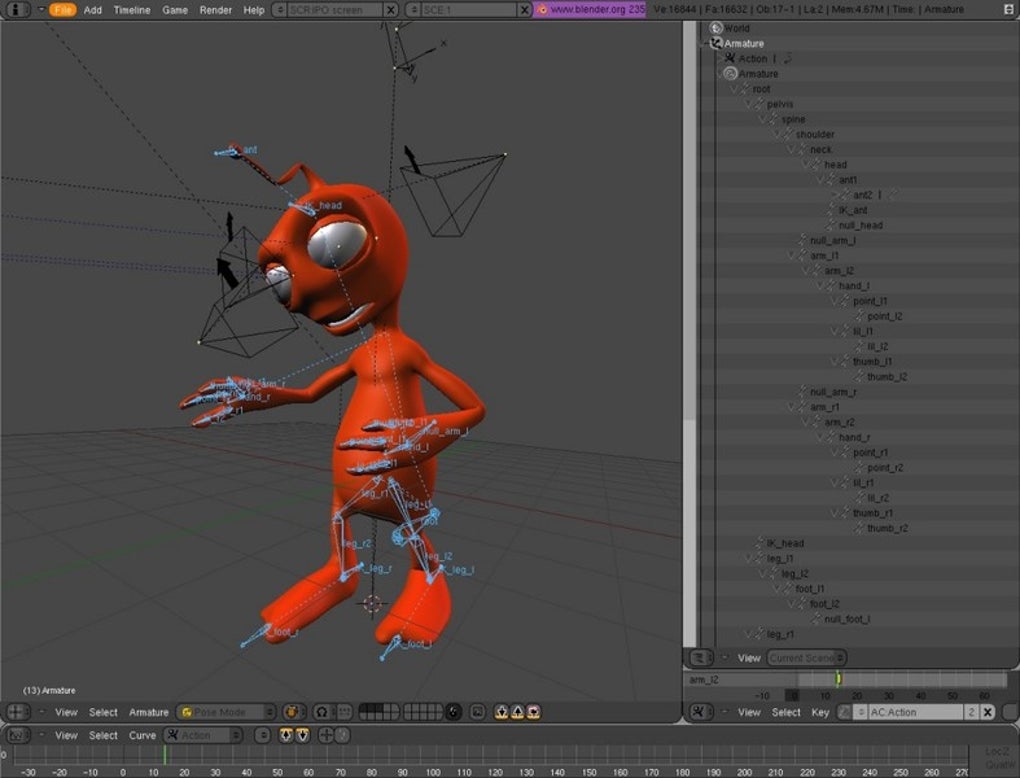Image resolution: width=1020 pixels, height=778 pixels.
Task: Toggle the first layer button in 3D header
Action: 364,708
